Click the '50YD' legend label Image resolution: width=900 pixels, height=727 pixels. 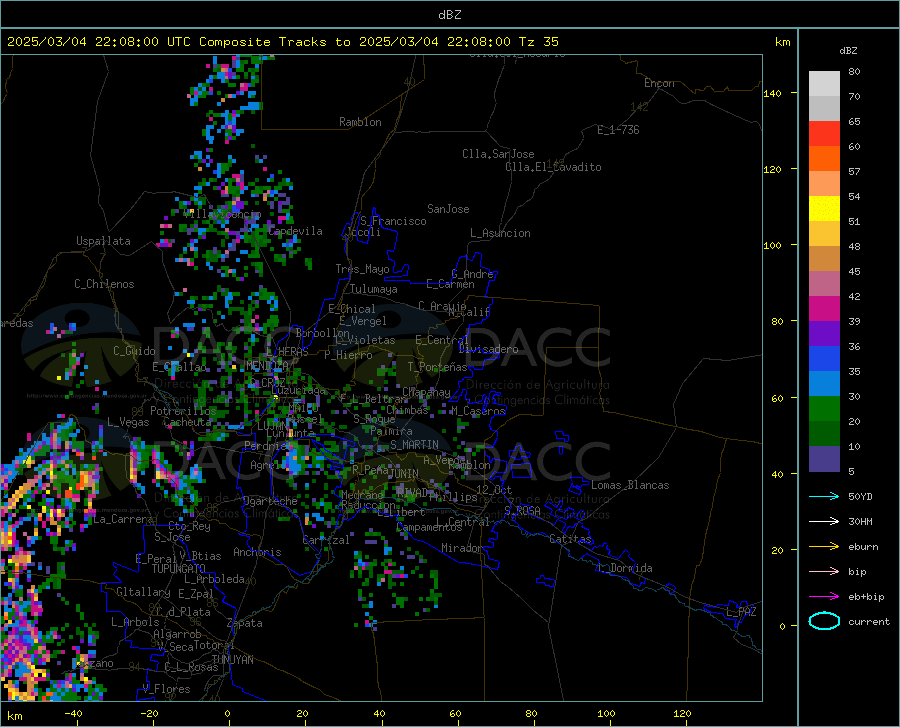(860, 496)
